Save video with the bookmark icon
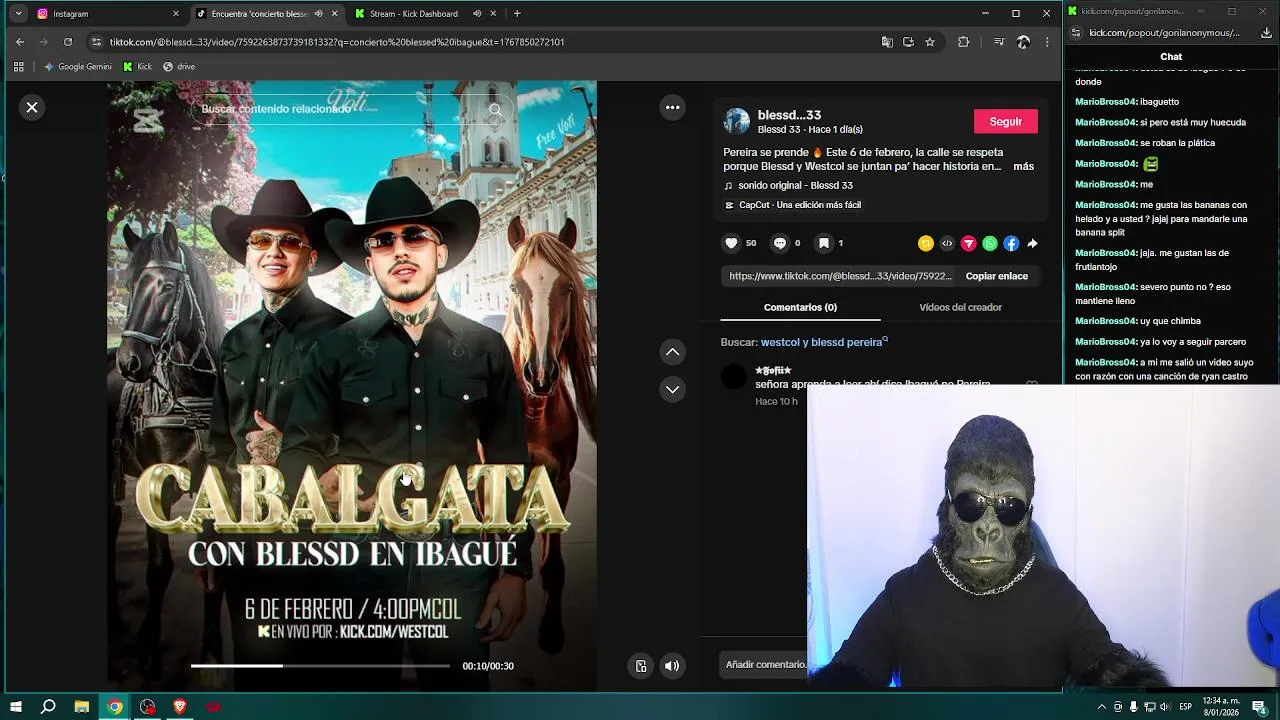The width and height of the screenshot is (1280, 720). pyautogui.click(x=824, y=243)
